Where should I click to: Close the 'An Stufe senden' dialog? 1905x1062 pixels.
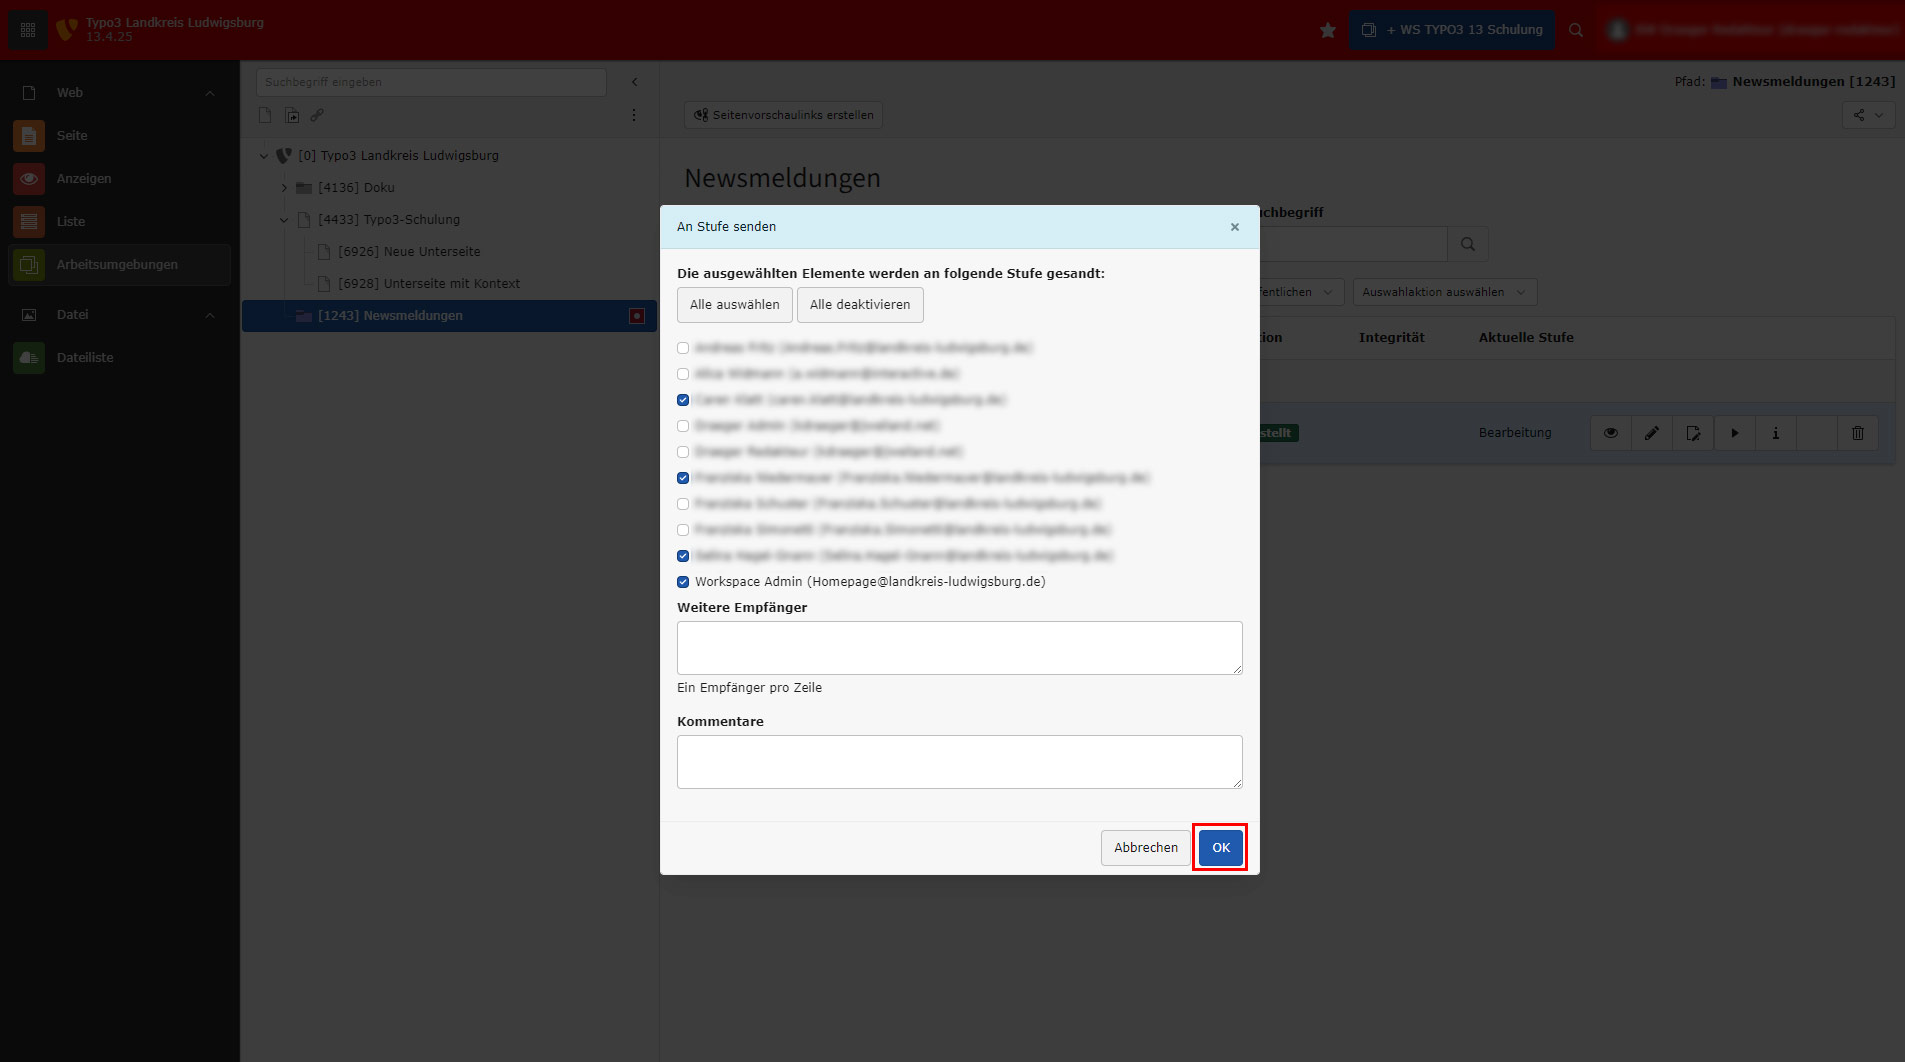(x=1235, y=227)
